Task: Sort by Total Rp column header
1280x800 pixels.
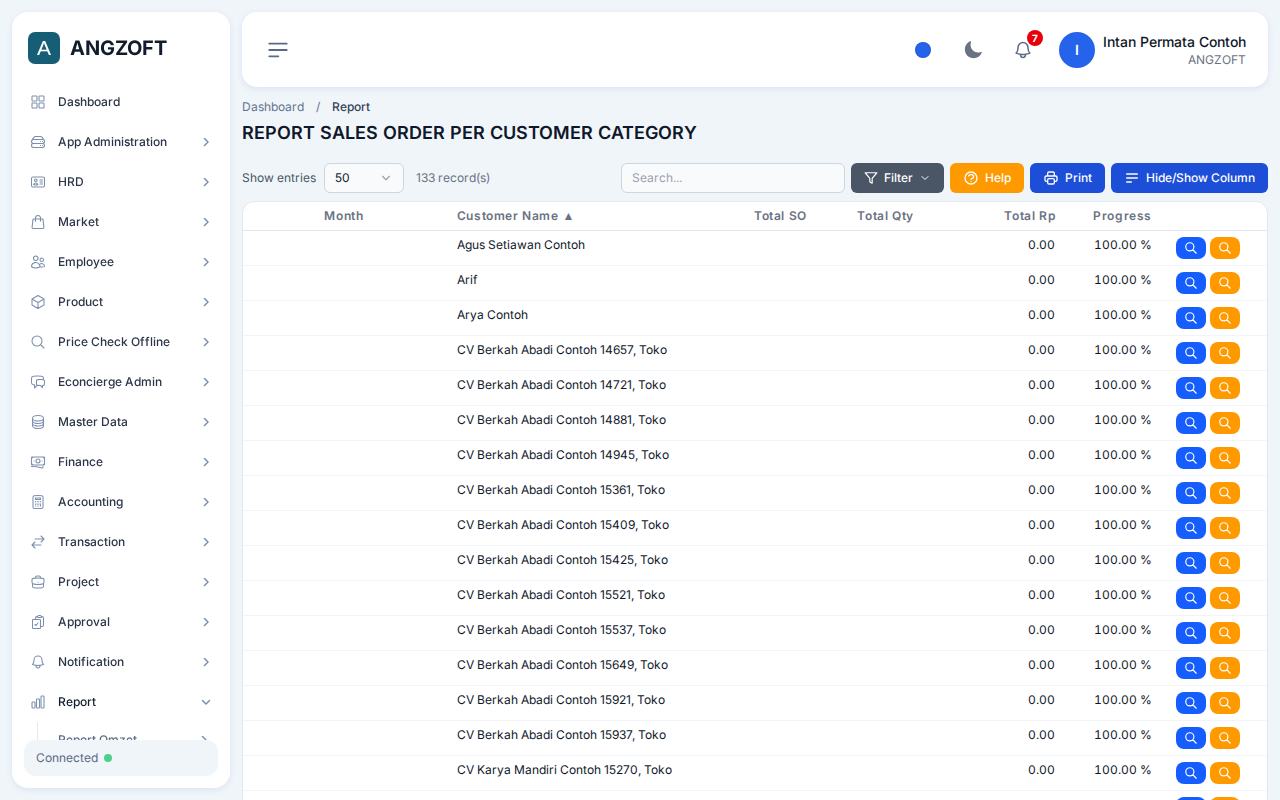Action: point(1030,216)
